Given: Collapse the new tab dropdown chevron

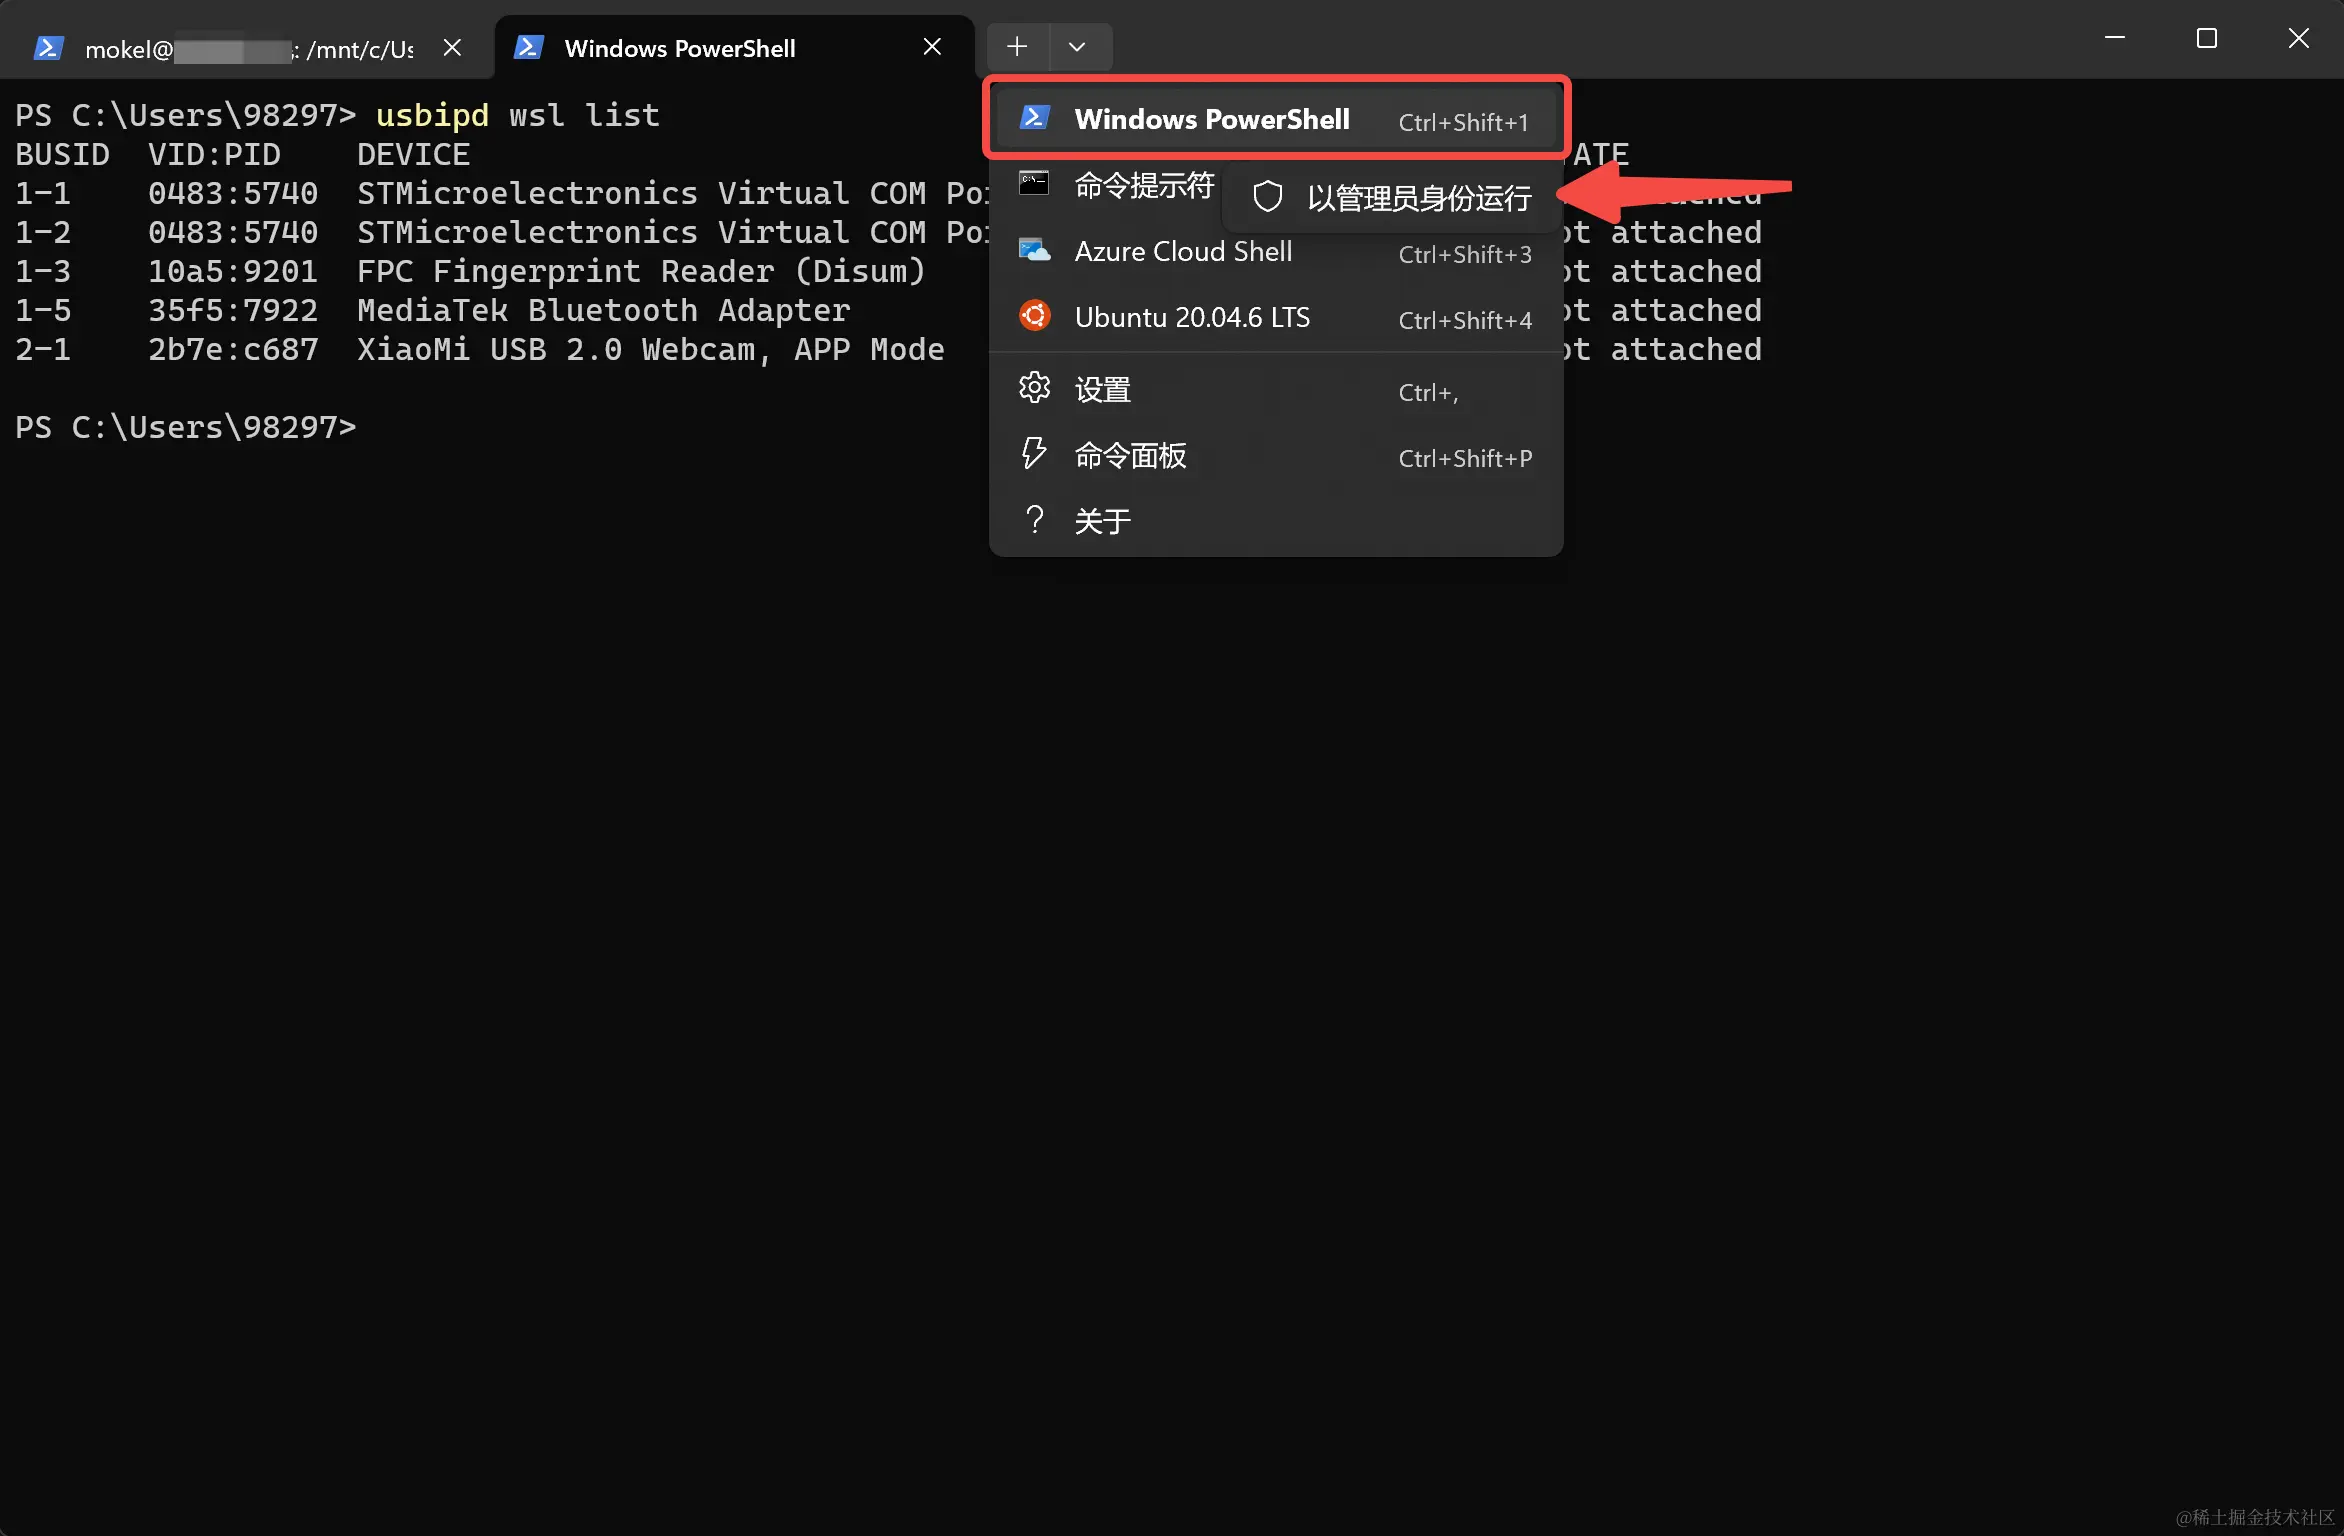Looking at the screenshot, I should [1077, 47].
